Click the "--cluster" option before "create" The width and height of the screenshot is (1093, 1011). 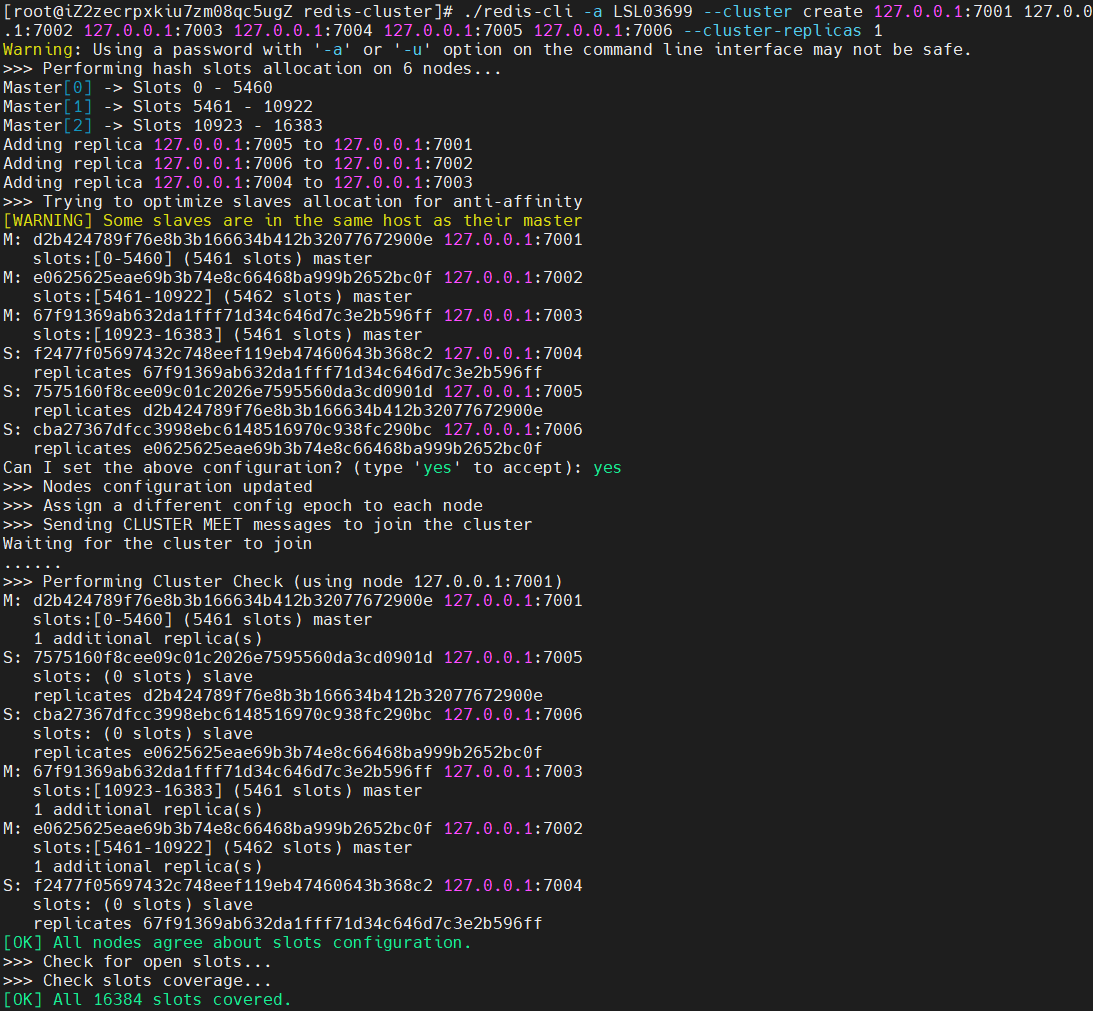[x=748, y=12]
